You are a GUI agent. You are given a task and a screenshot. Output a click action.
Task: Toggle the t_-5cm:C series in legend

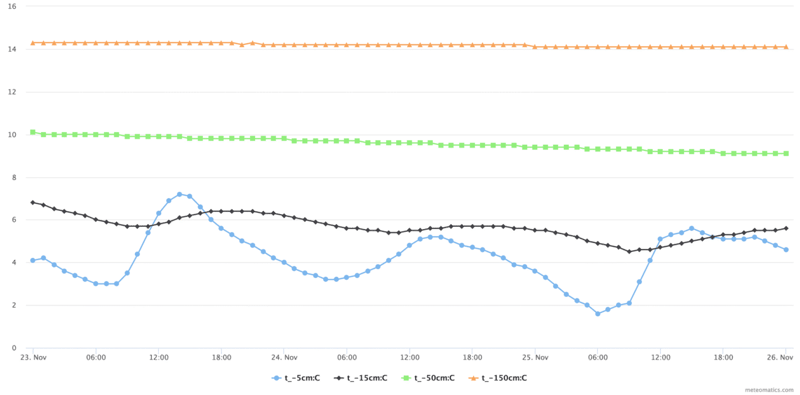point(295,378)
